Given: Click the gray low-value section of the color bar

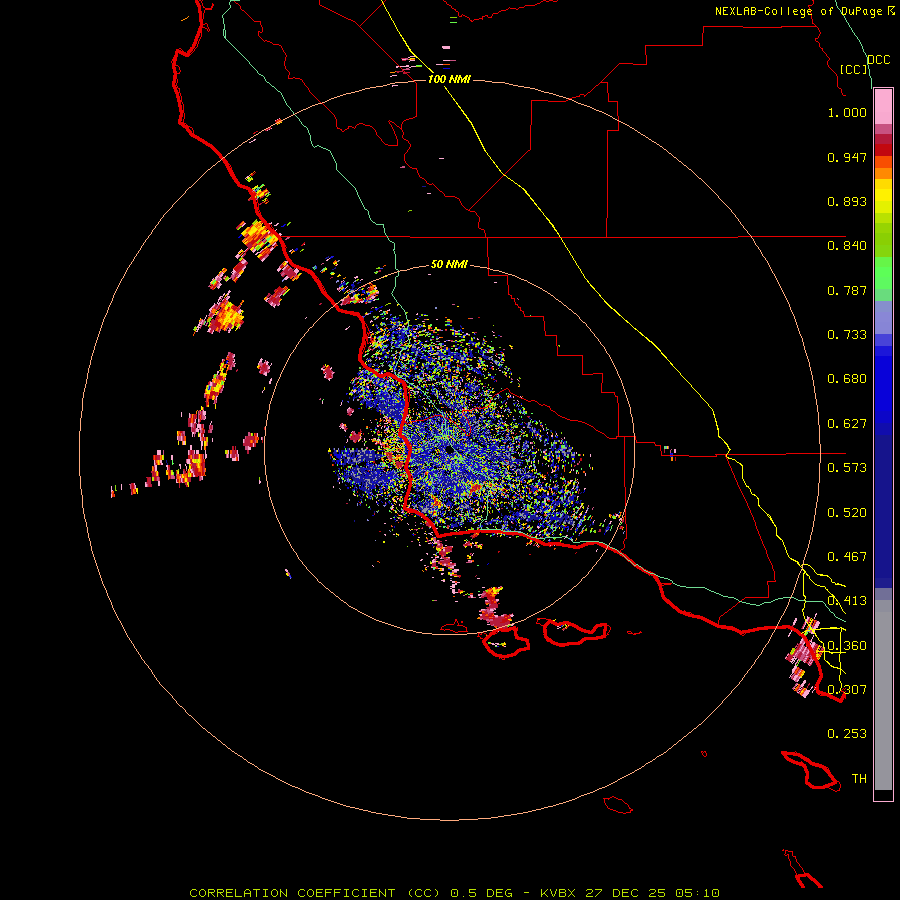Looking at the screenshot, I should (883, 695).
